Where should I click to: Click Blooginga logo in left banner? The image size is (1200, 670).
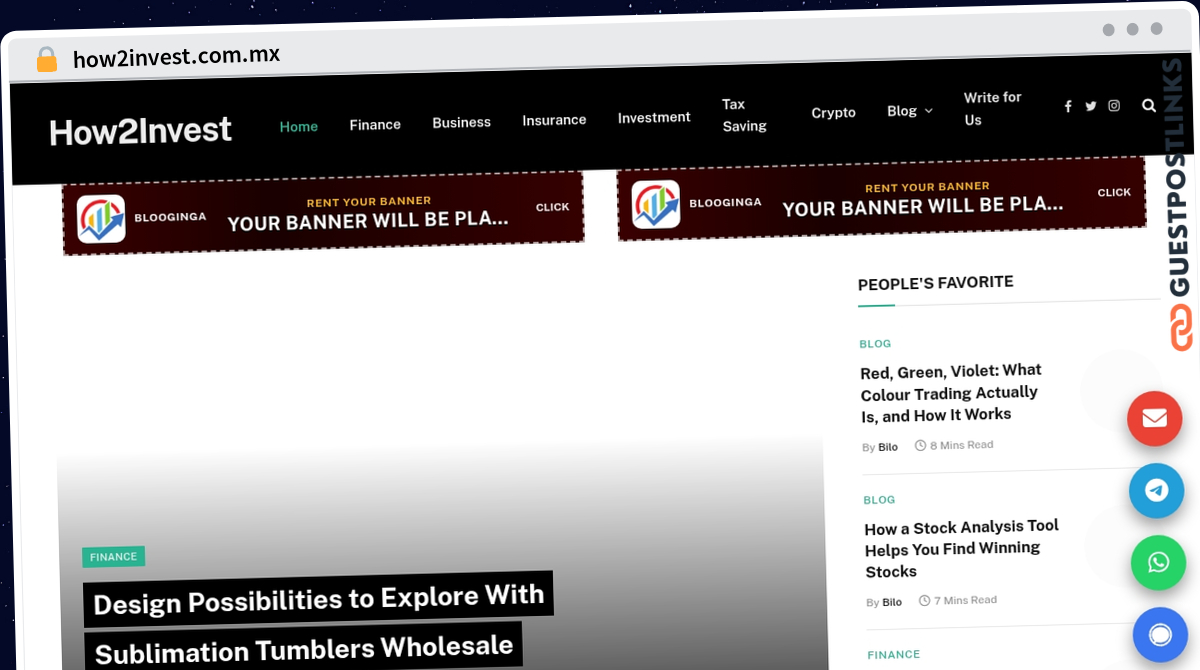click(101, 219)
